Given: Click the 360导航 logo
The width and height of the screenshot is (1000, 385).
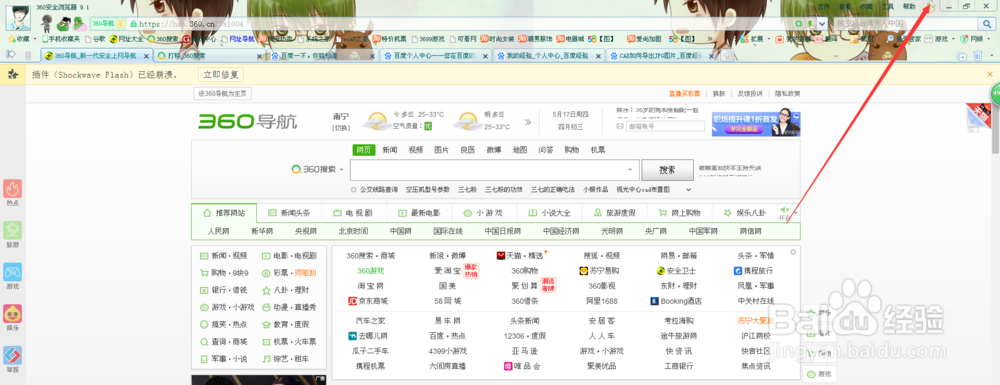Looking at the screenshot, I should click(x=247, y=120).
